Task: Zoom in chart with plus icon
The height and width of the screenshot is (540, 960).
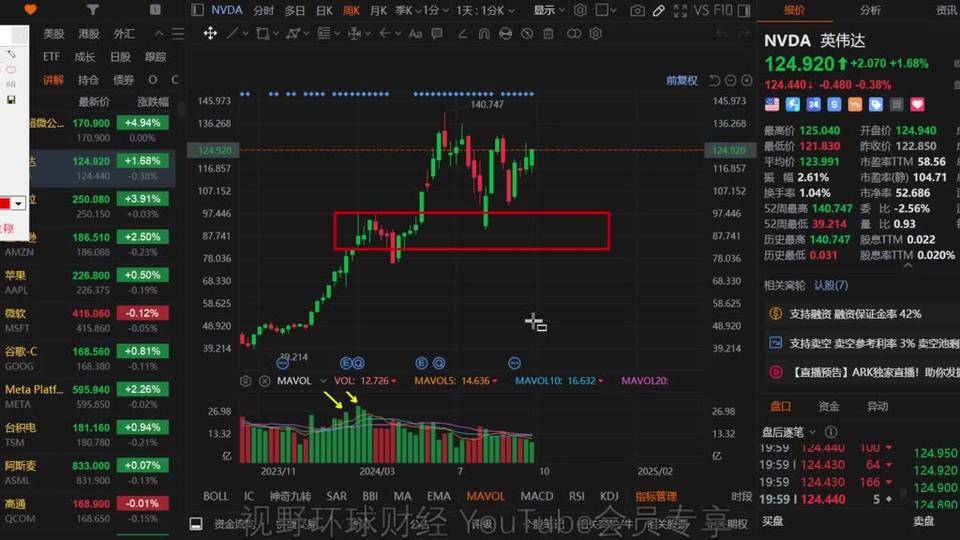Action: point(746,80)
